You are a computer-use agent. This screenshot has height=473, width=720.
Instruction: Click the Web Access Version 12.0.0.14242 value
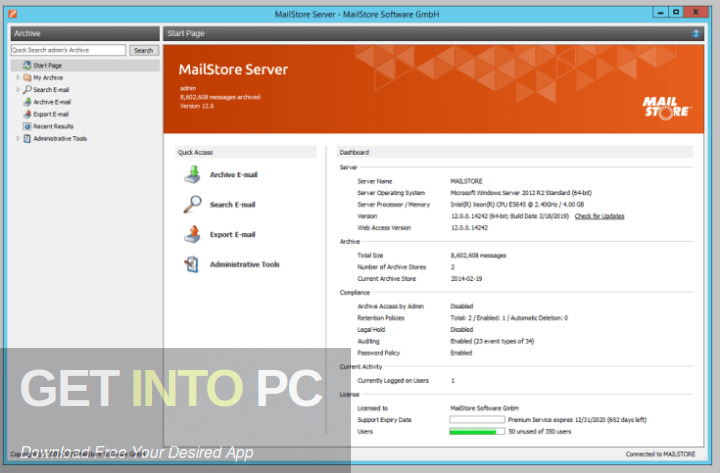(469, 227)
